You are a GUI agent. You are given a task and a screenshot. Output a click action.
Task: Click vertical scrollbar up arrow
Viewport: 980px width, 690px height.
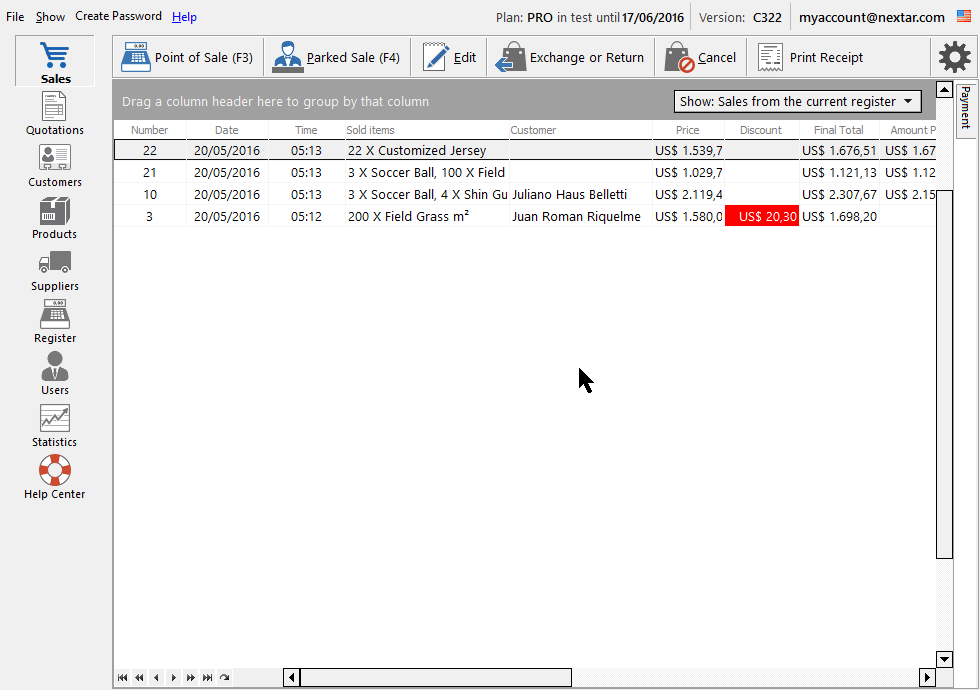pos(944,89)
